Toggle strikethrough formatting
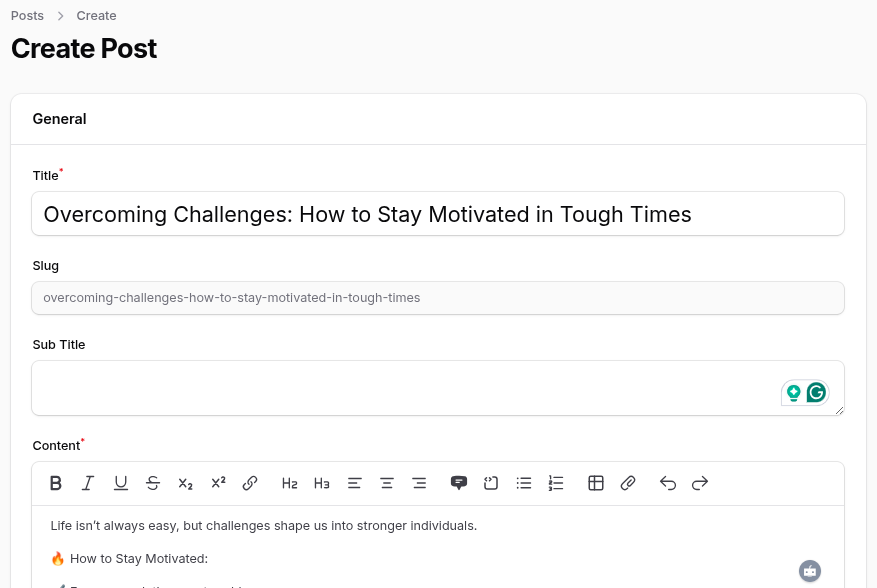Image resolution: width=877 pixels, height=588 pixels. (x=153, y=483)
